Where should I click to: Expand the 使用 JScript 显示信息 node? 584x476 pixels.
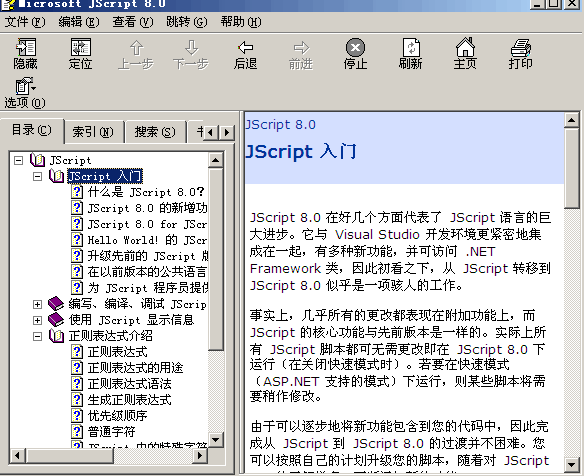point(37,320)
